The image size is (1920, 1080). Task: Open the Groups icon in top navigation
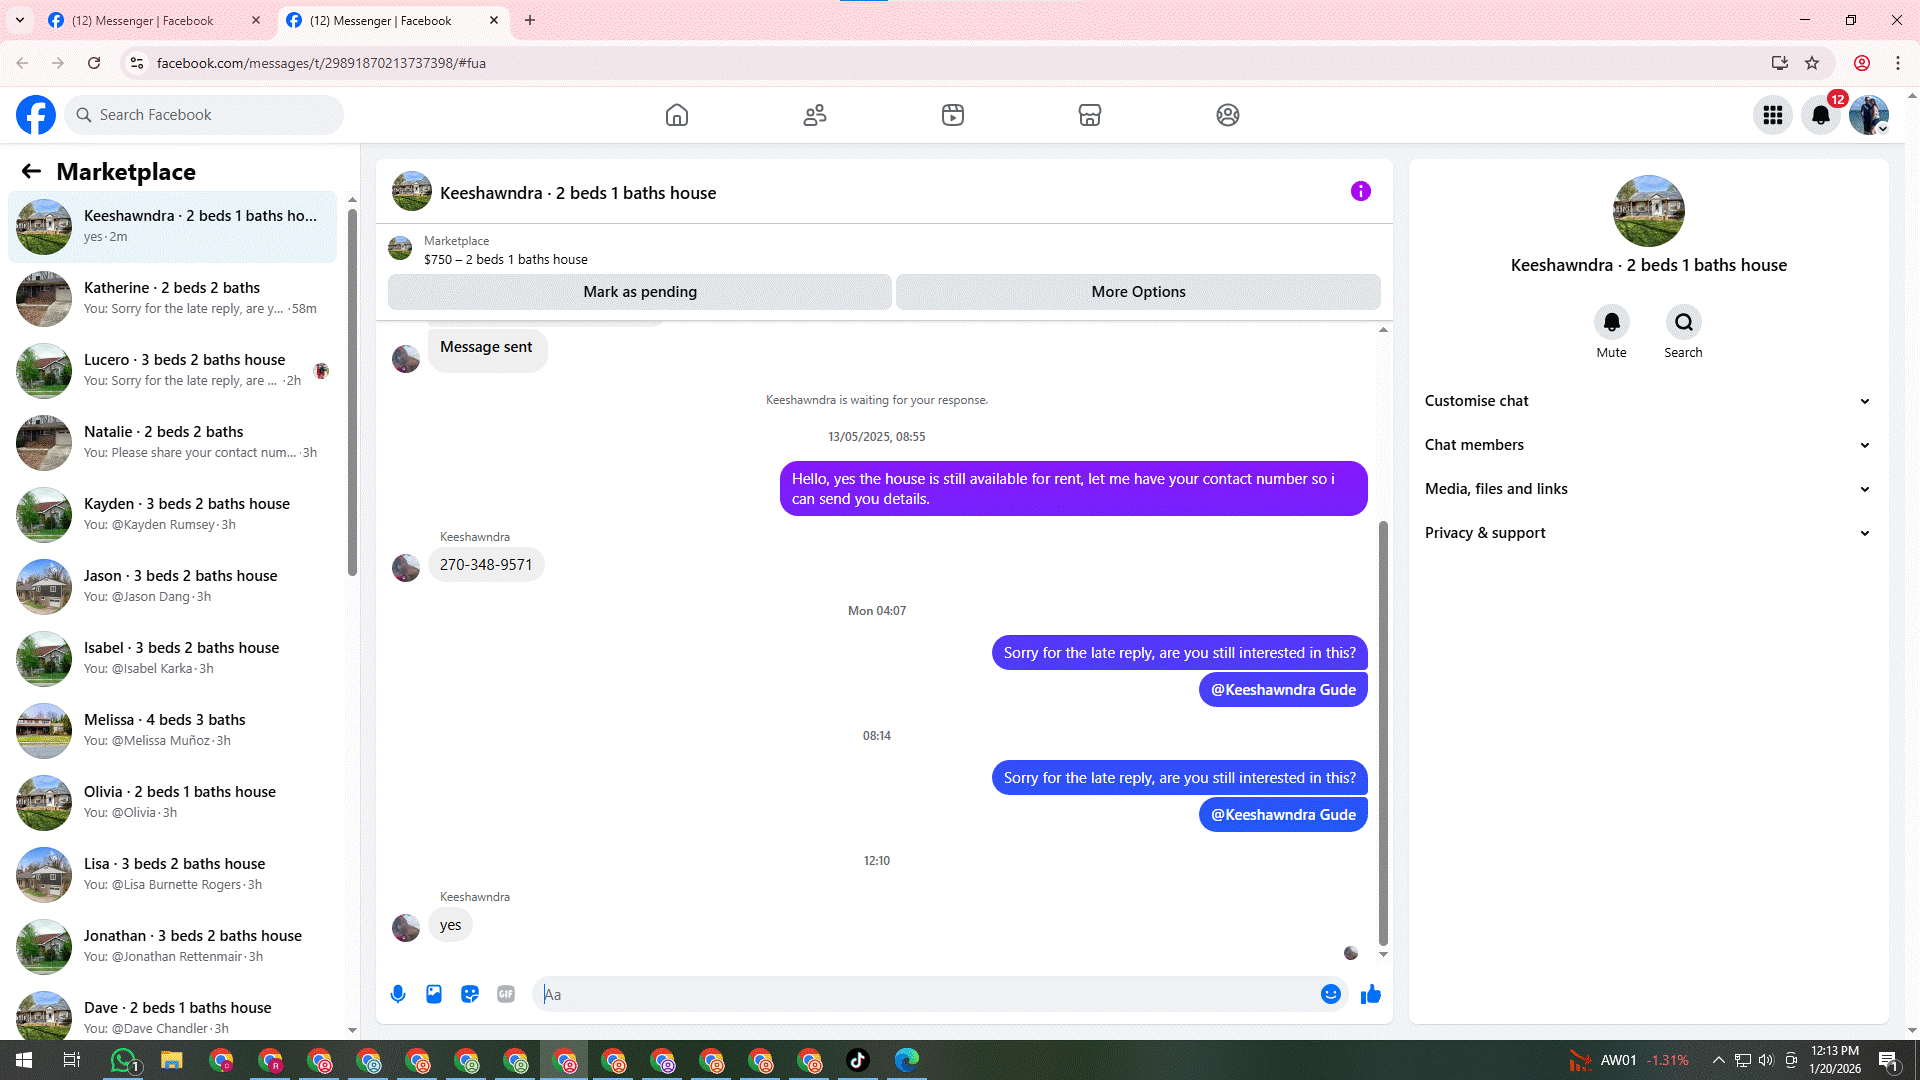[x=1228, y=115]
